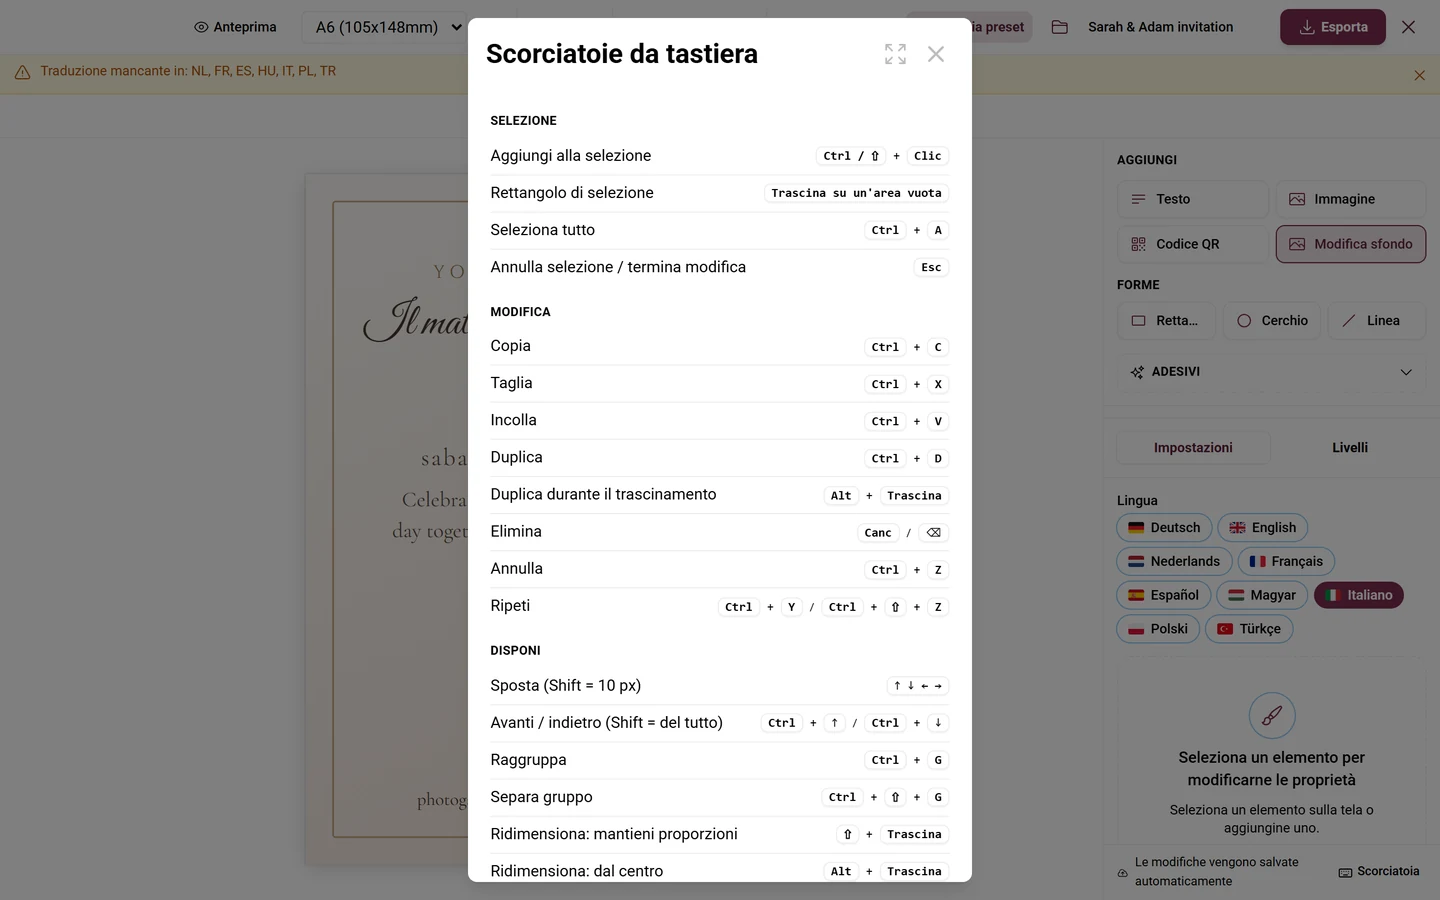Click the brush icon in properties panel

pyautogui.click(x=1272, y=716)
